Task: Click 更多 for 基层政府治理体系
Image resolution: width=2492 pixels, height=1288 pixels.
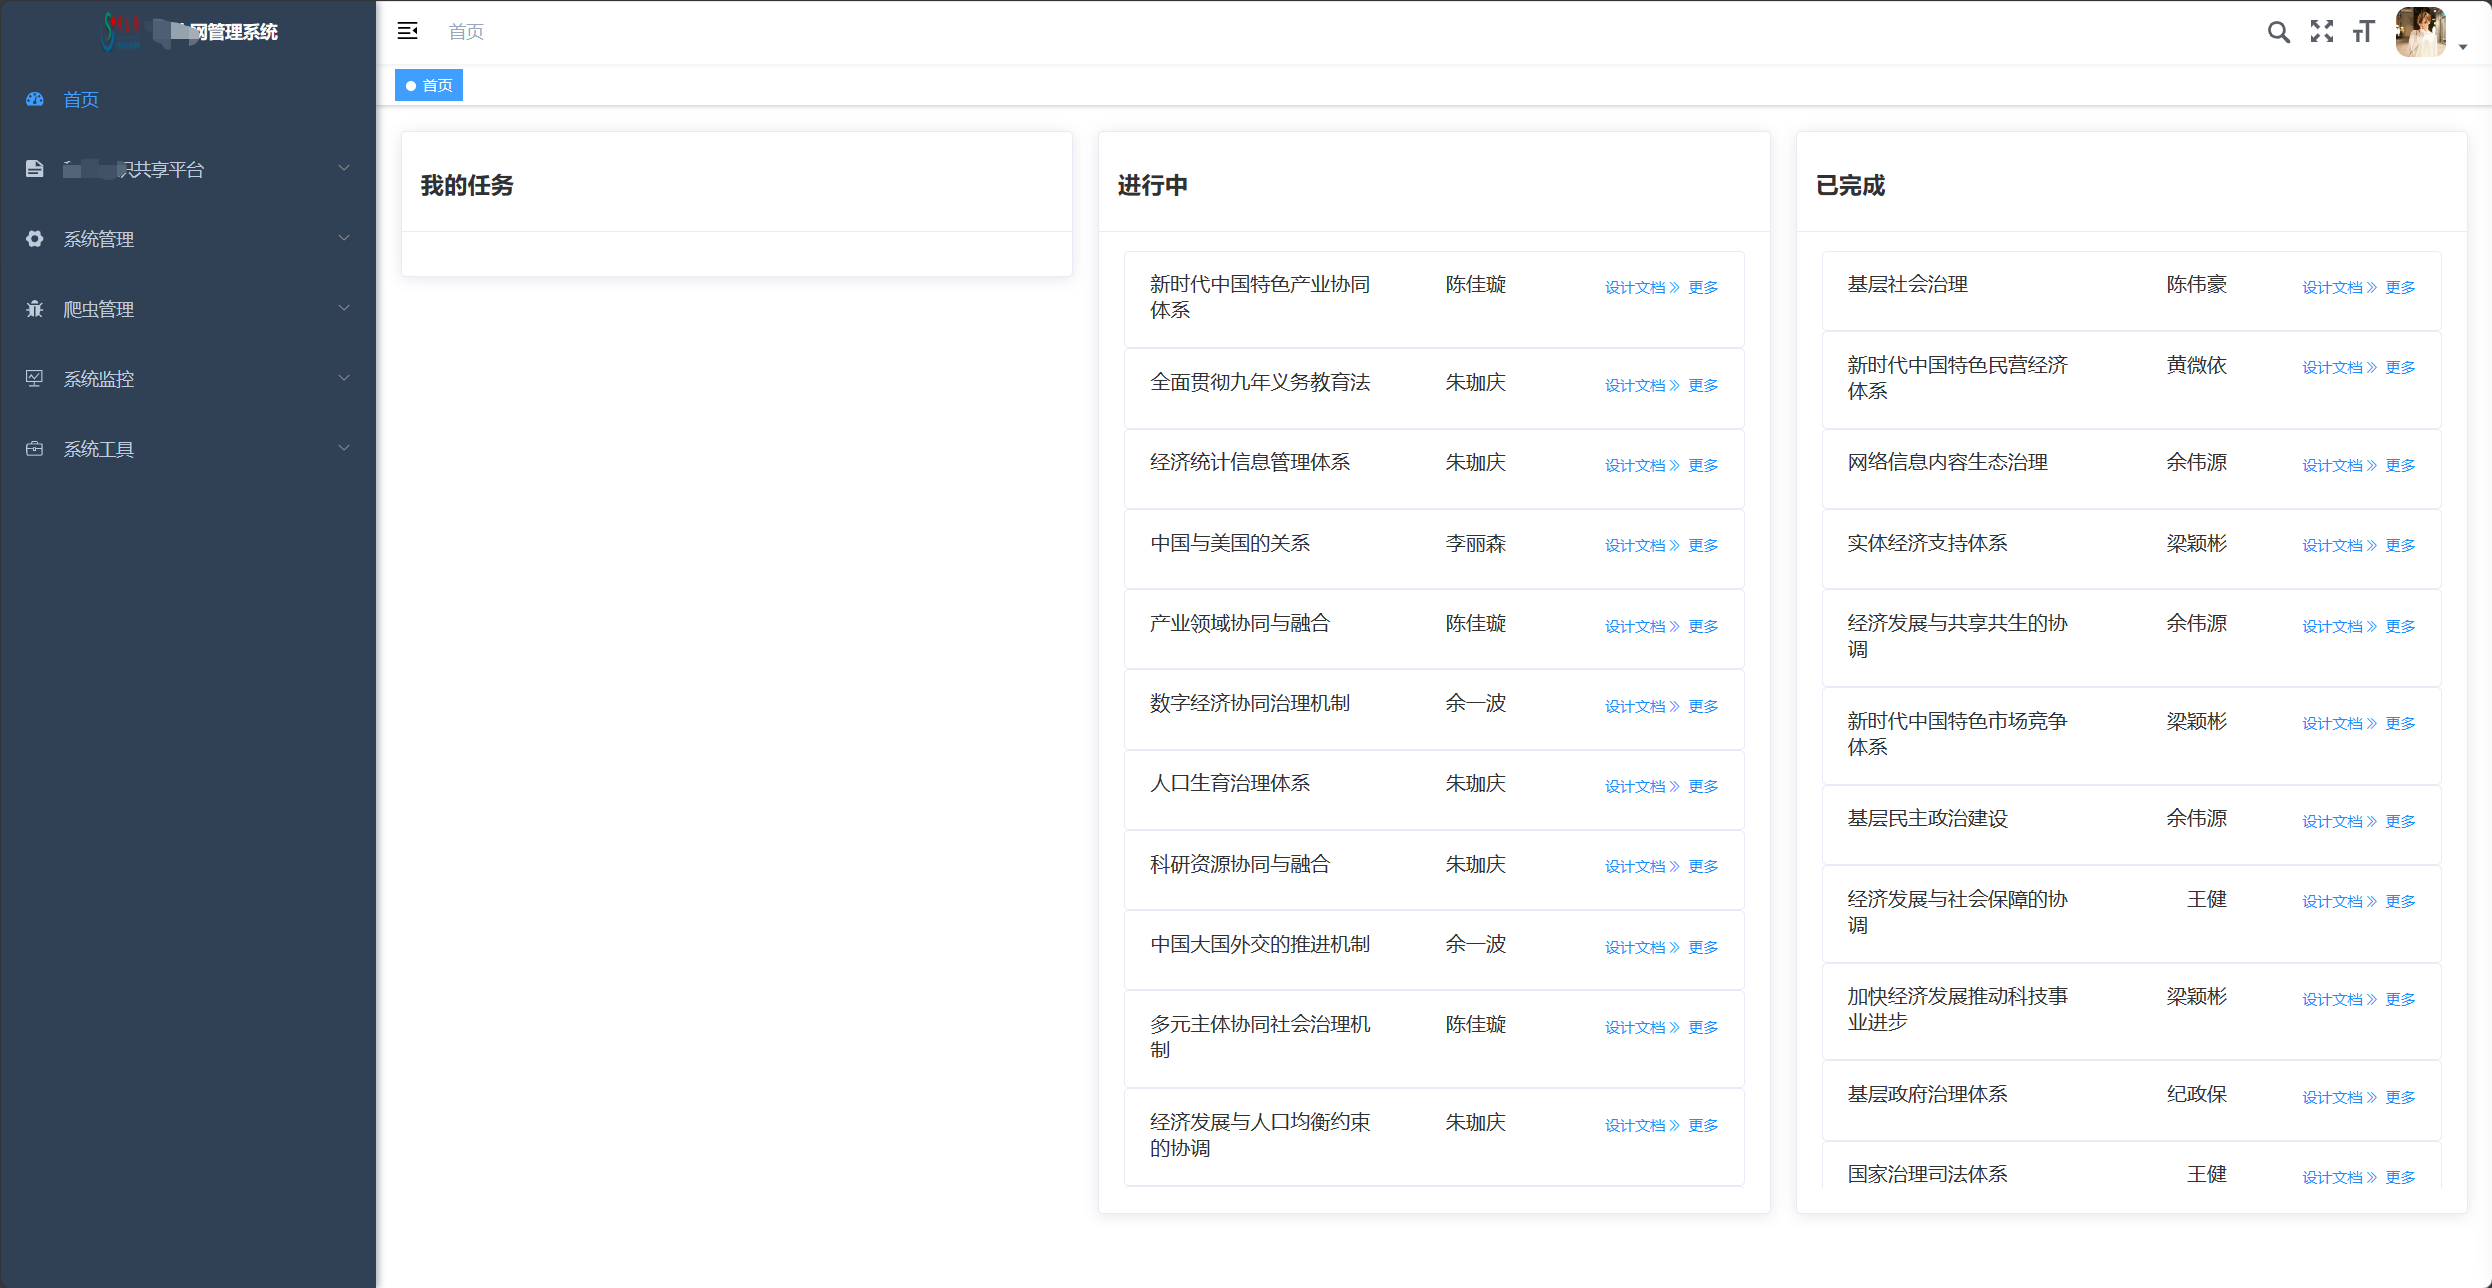Action: pos(2400,1097)
